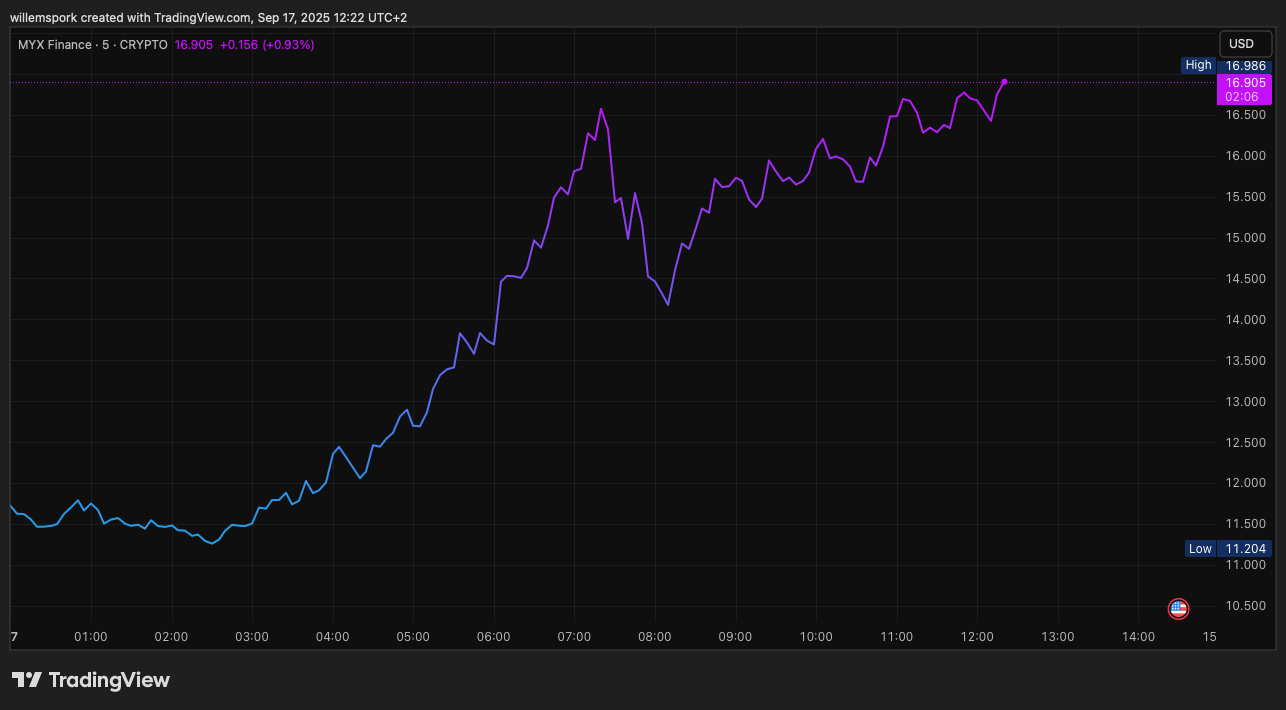Click the Low price label
1286x710 pixels.
pos(1199,548)
